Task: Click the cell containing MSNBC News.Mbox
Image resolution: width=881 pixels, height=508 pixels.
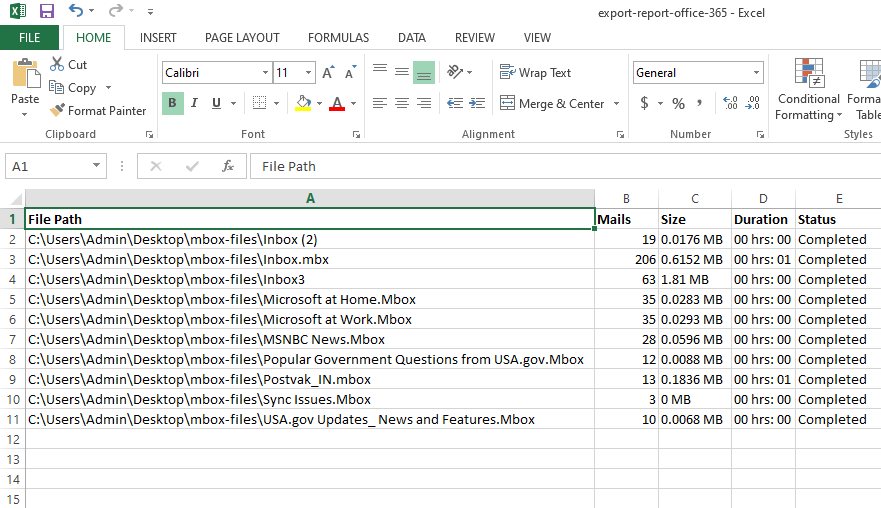Action: pyautogui.click(x=310, y=339)
